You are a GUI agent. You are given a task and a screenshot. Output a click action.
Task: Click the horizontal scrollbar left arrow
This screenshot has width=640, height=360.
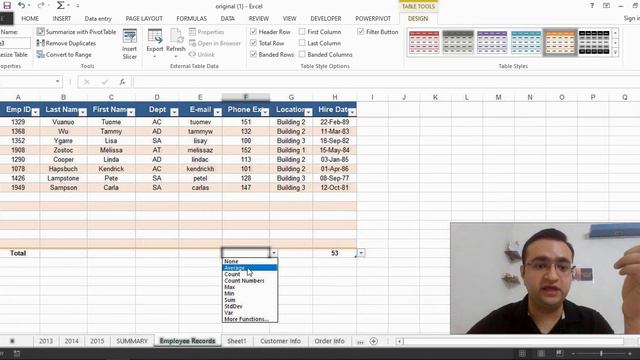400,341
